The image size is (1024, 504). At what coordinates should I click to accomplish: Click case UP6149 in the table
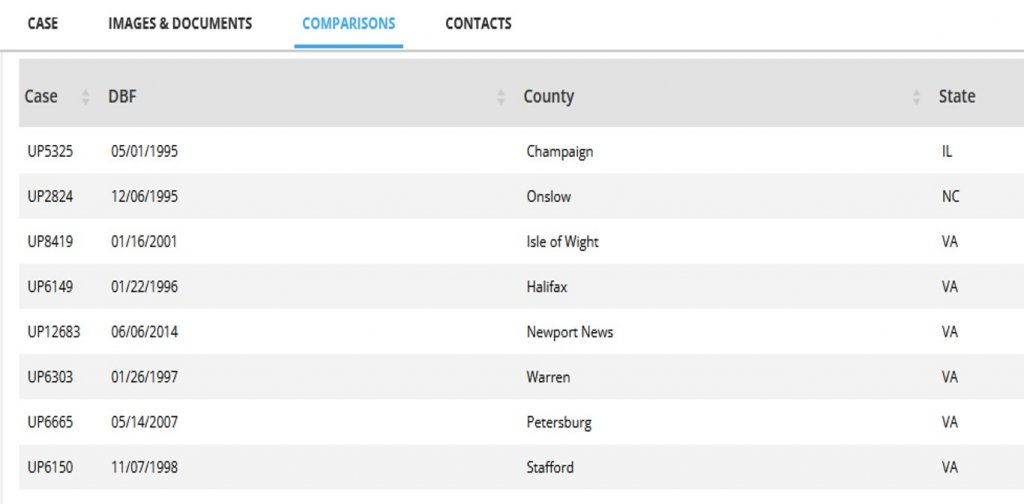pos(50,287)
